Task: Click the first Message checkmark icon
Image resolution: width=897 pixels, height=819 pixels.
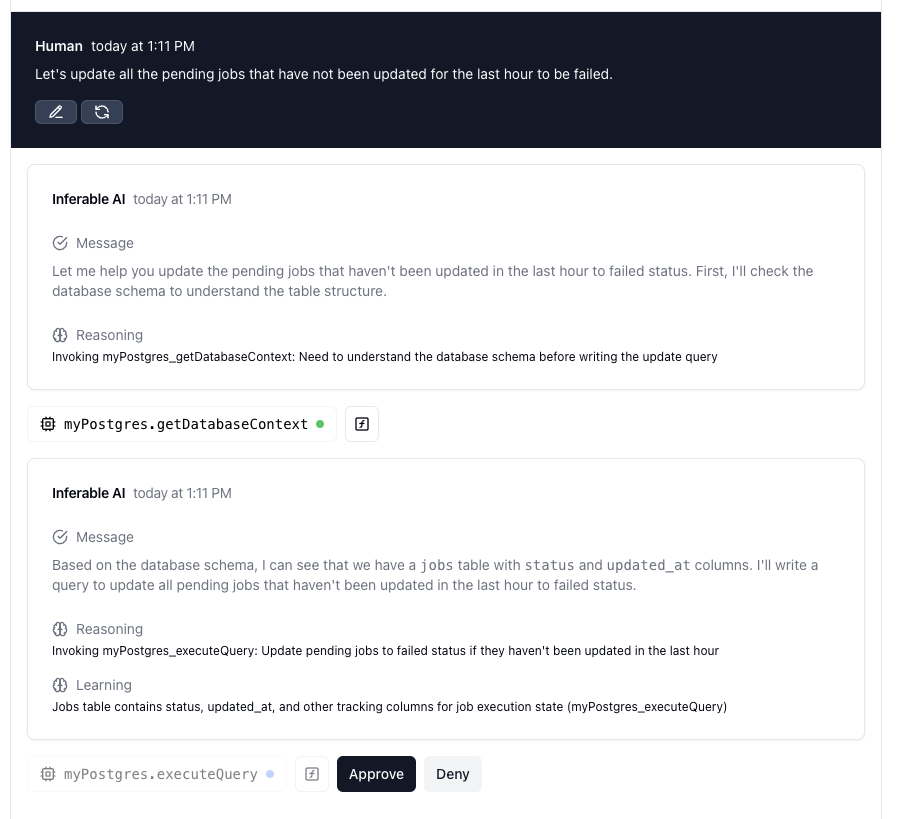Action: 60,243
